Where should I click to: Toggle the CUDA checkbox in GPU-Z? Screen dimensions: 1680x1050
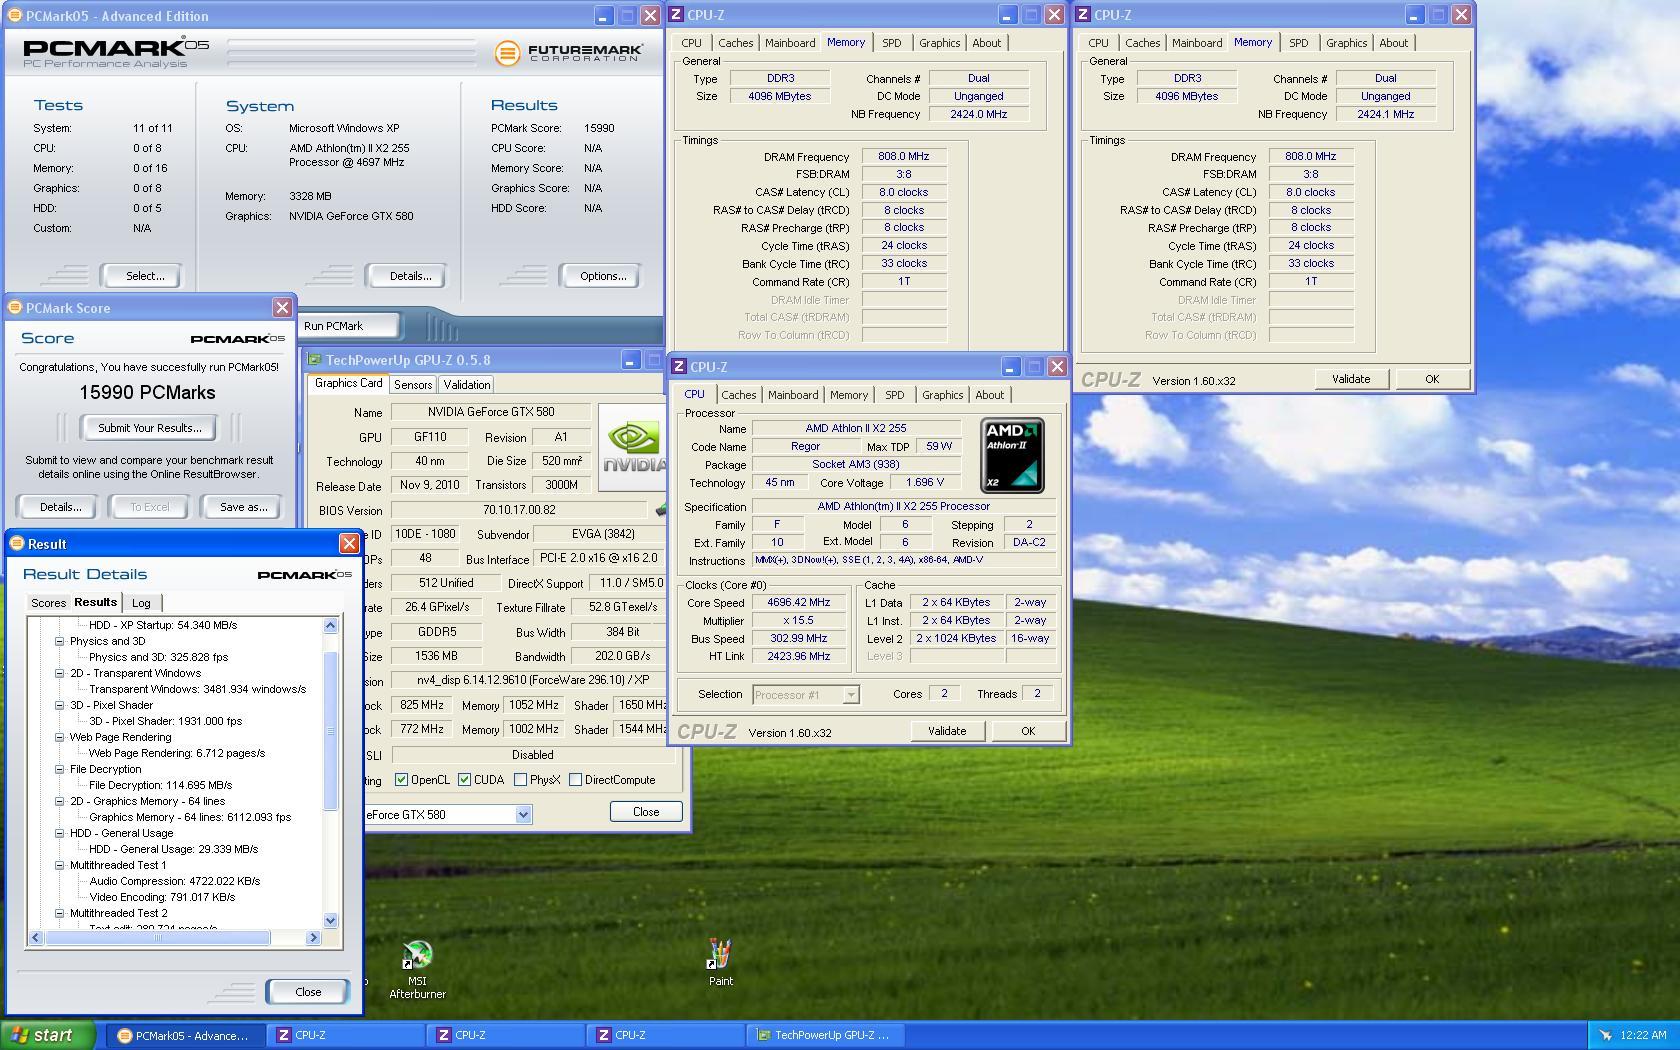tap(464, 780)
